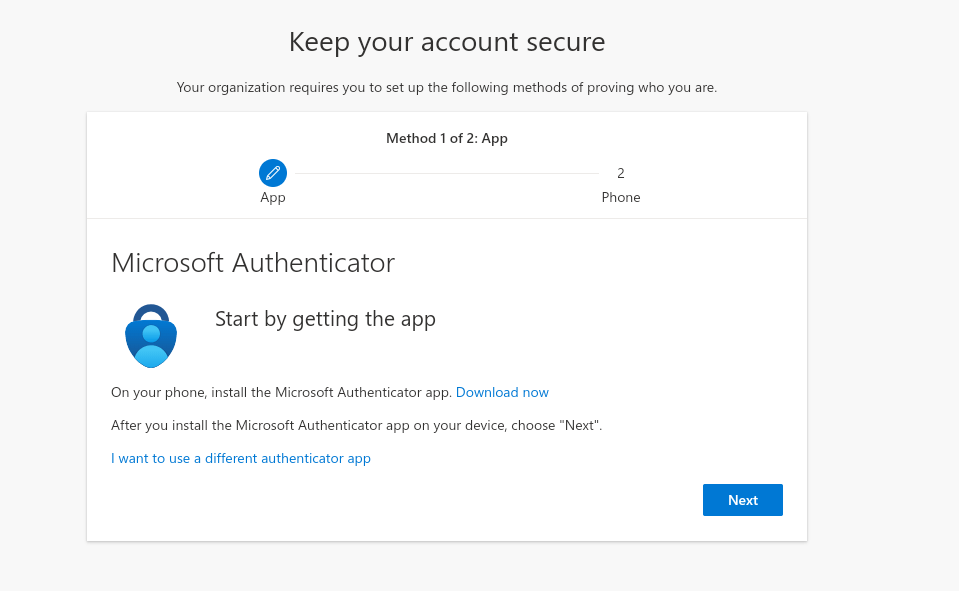Viewport: 959px width, 591px height.
Task: Click the Next button
Action: click(x=742, y=500)
